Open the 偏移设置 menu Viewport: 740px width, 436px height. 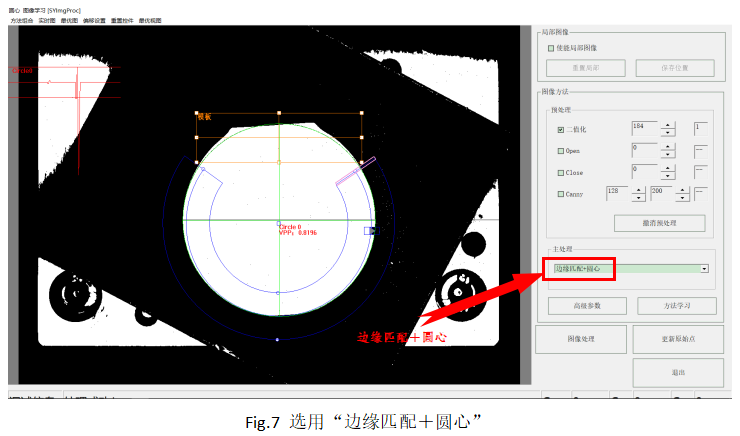(x=95, y=20)
